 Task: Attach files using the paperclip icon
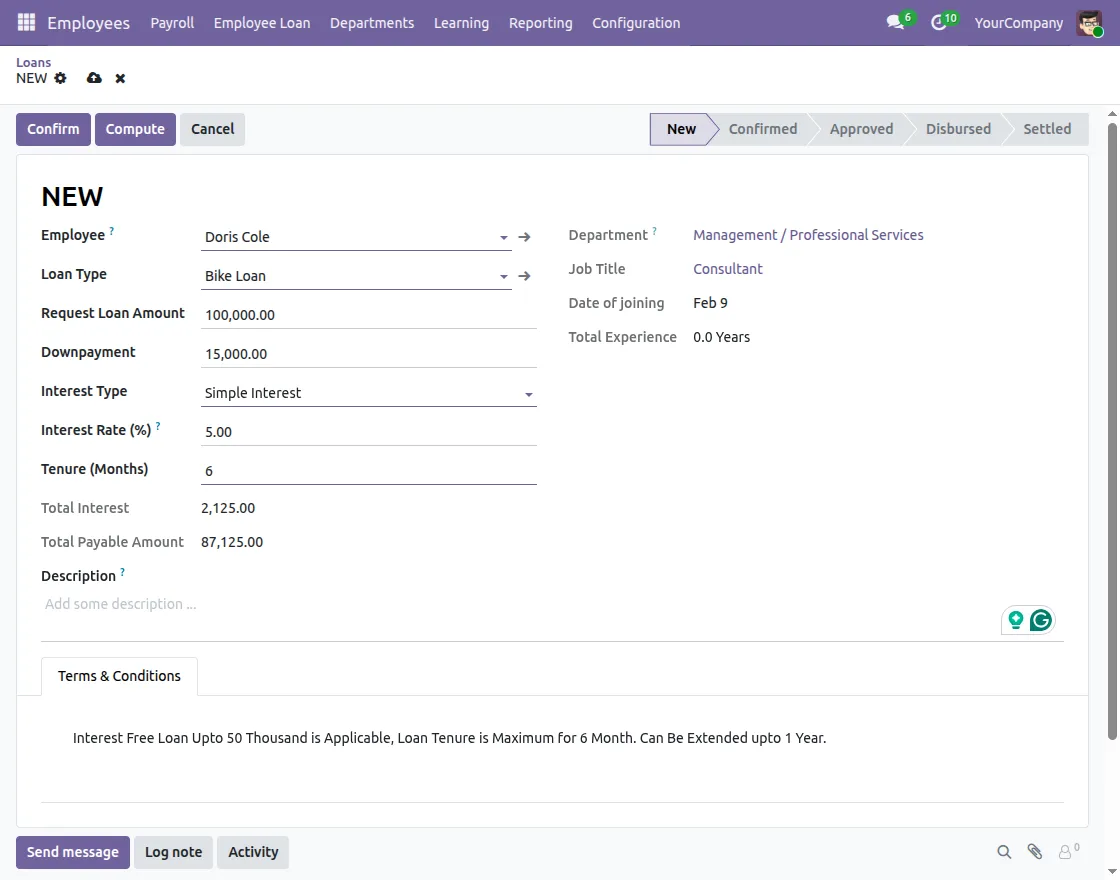point(1034,852)
